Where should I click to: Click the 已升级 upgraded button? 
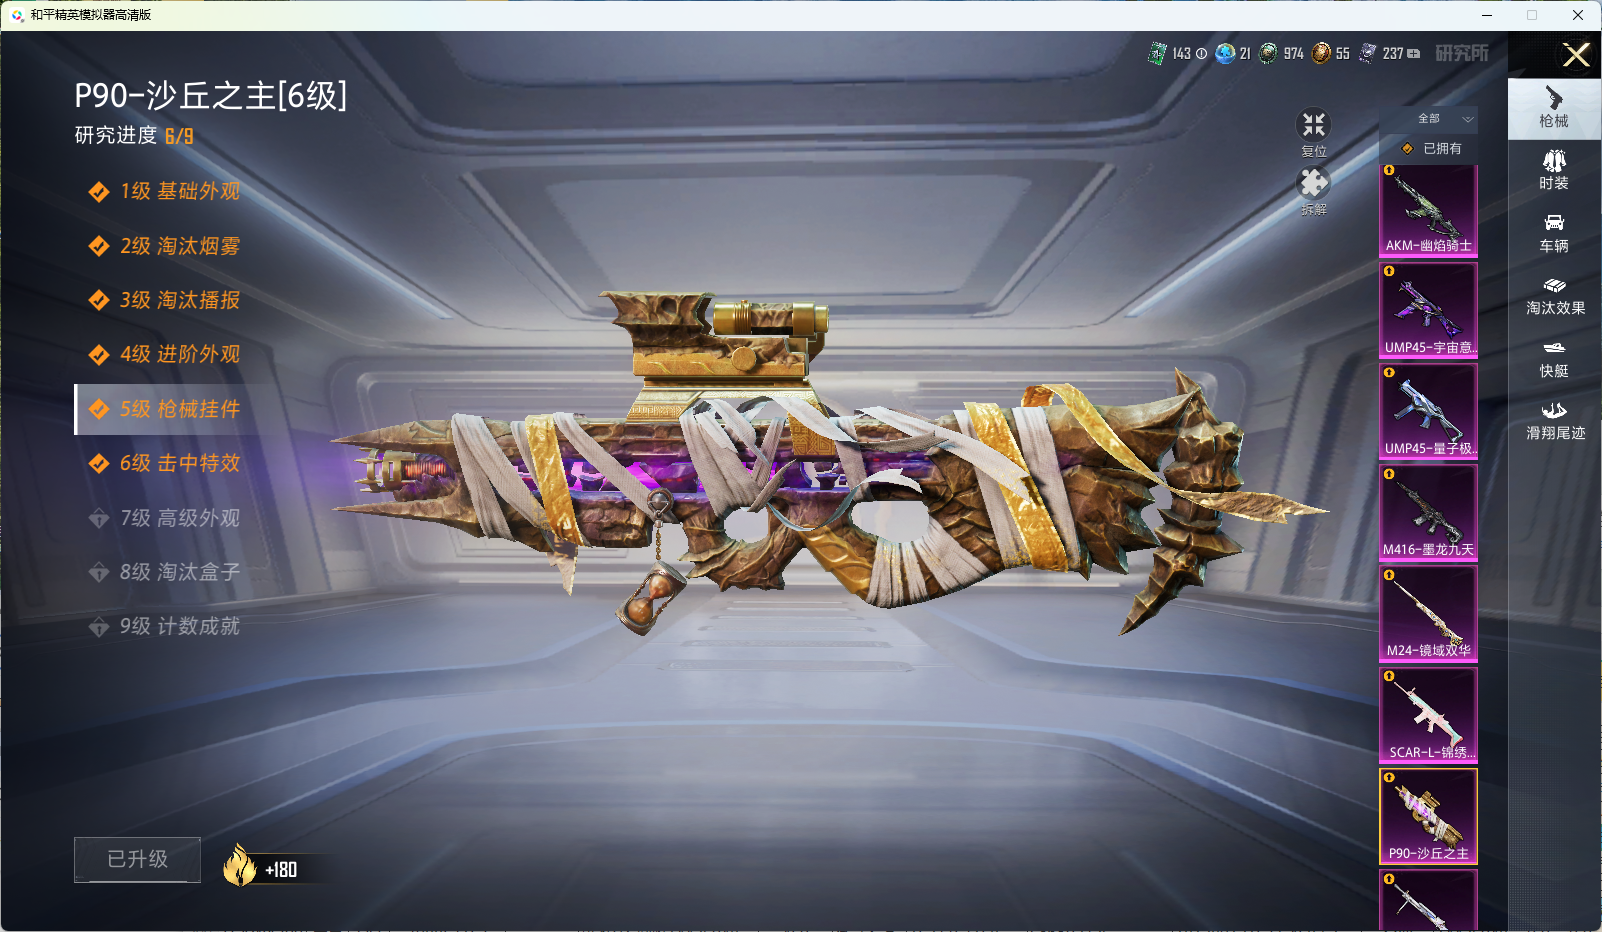pos(138,859)
